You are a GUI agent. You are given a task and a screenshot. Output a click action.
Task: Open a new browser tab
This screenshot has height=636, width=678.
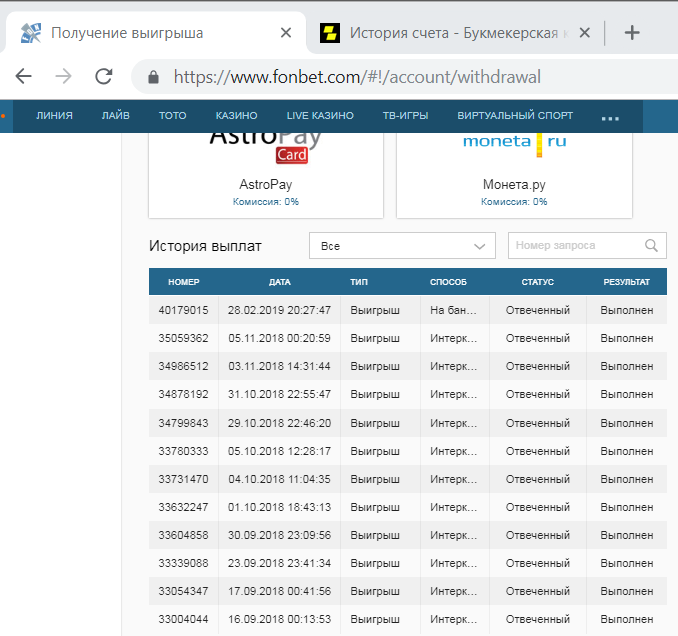point(631,32)
